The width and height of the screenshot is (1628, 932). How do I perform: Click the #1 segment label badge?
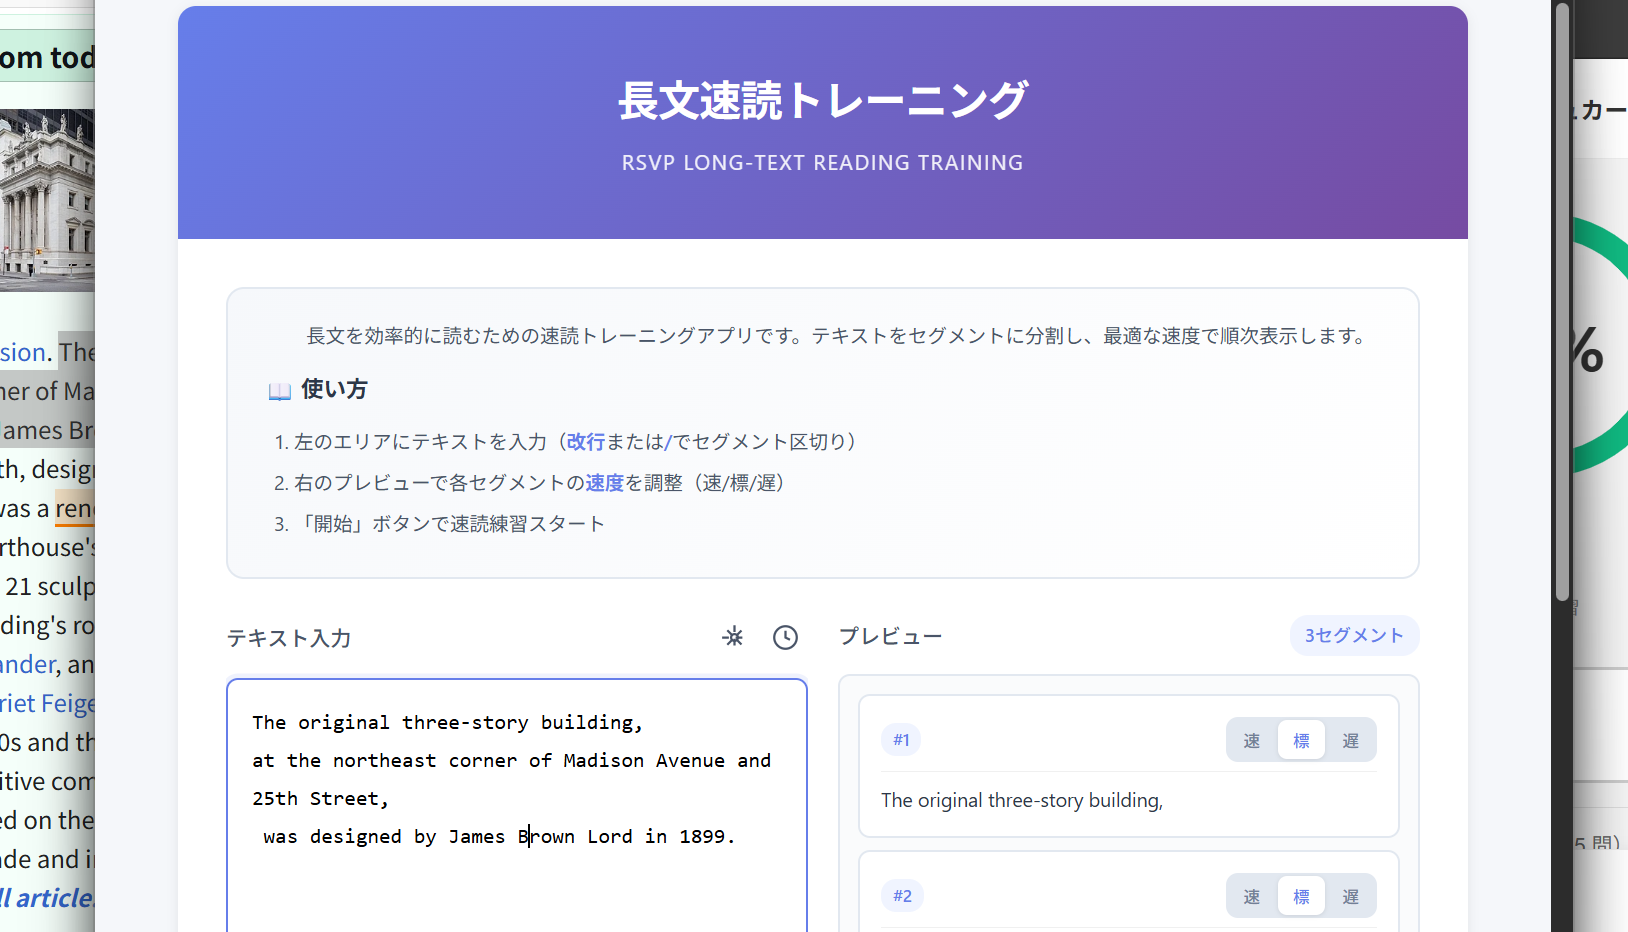901,740
